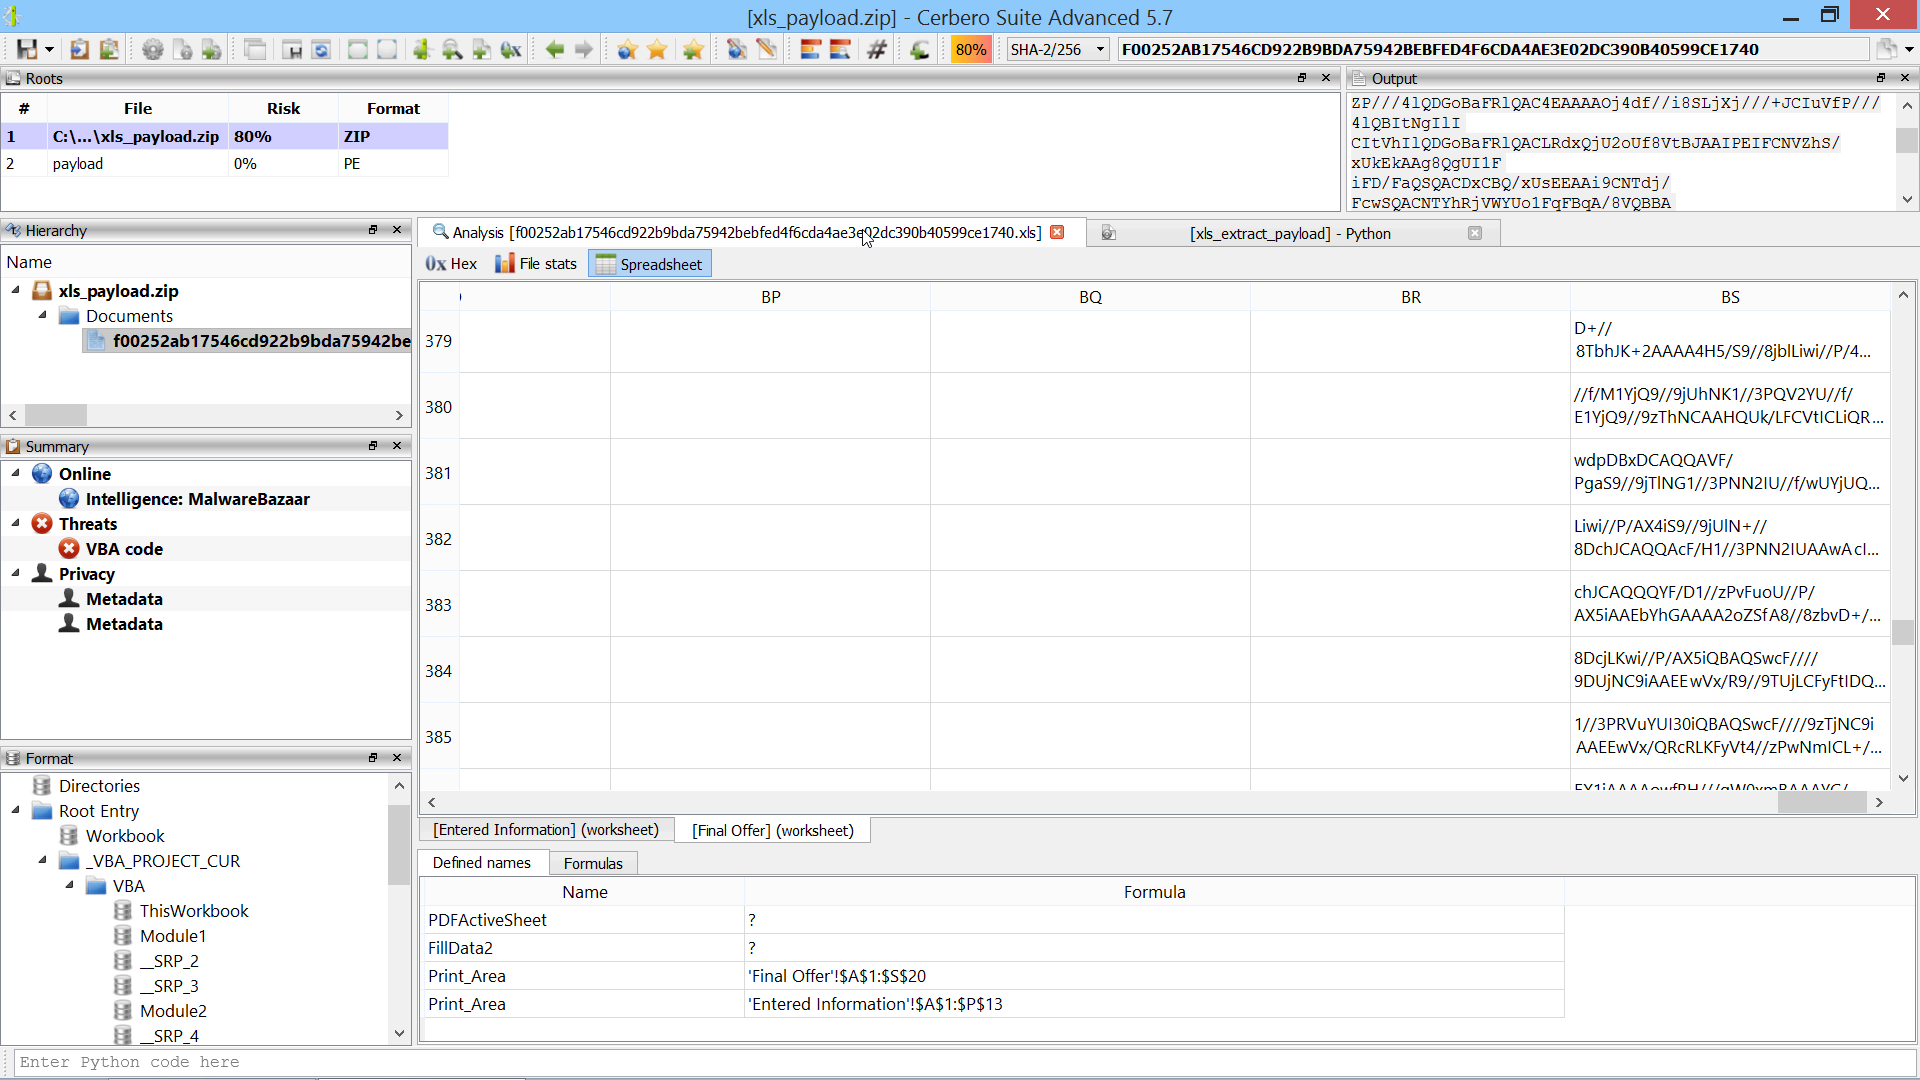Click the hash symbol toolbar icon
Image resolution: width=1920 pixels, height=1080 pixels.
(x=877, y=49)
